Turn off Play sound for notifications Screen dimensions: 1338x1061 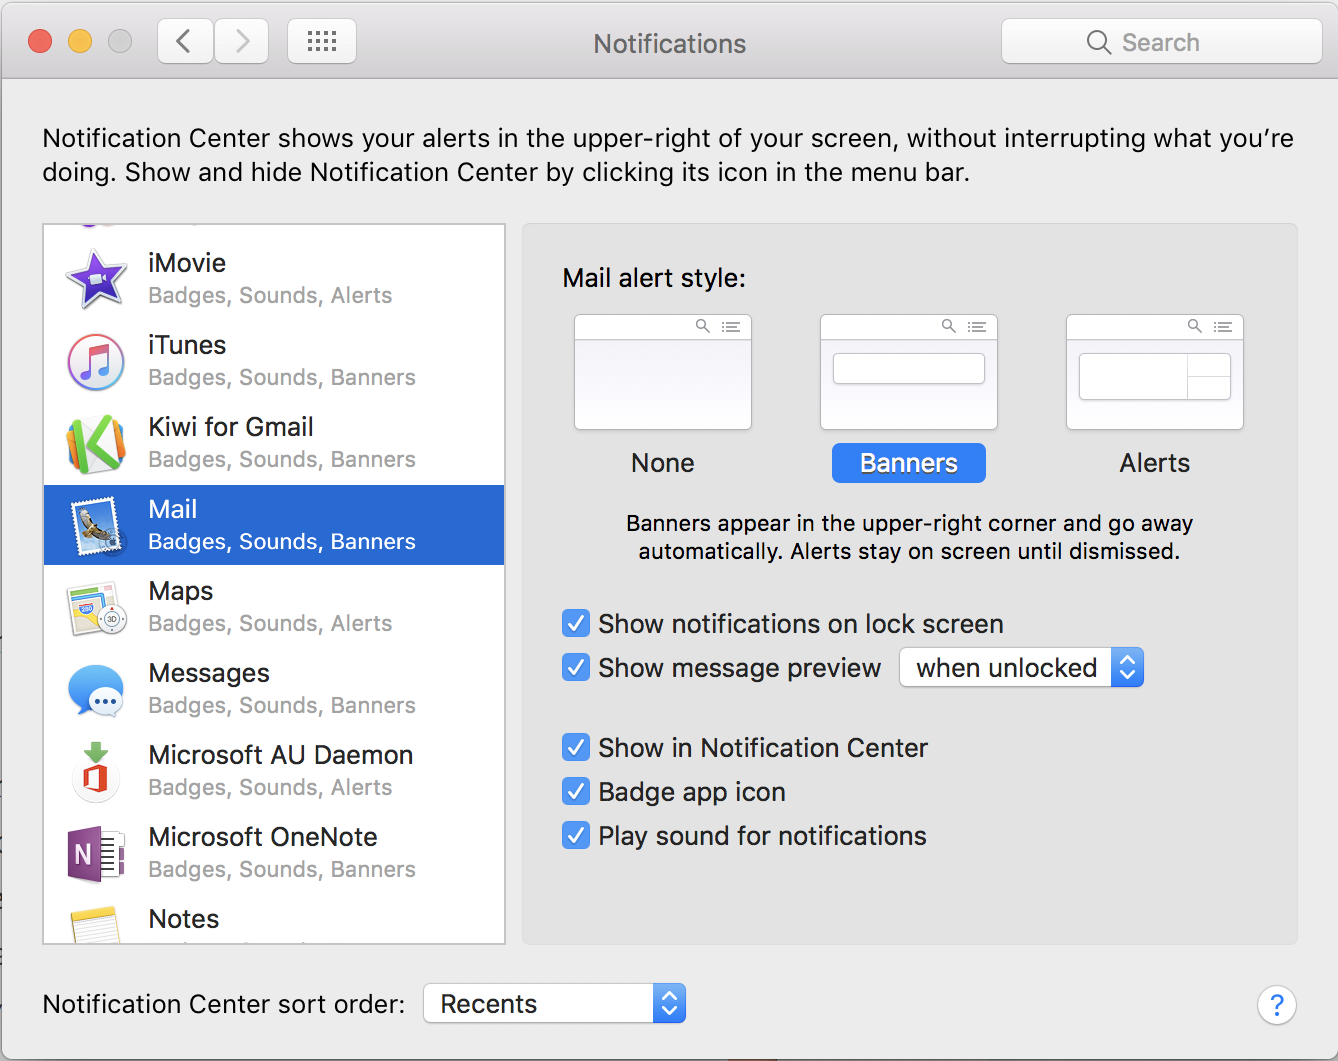click(576, 835)
